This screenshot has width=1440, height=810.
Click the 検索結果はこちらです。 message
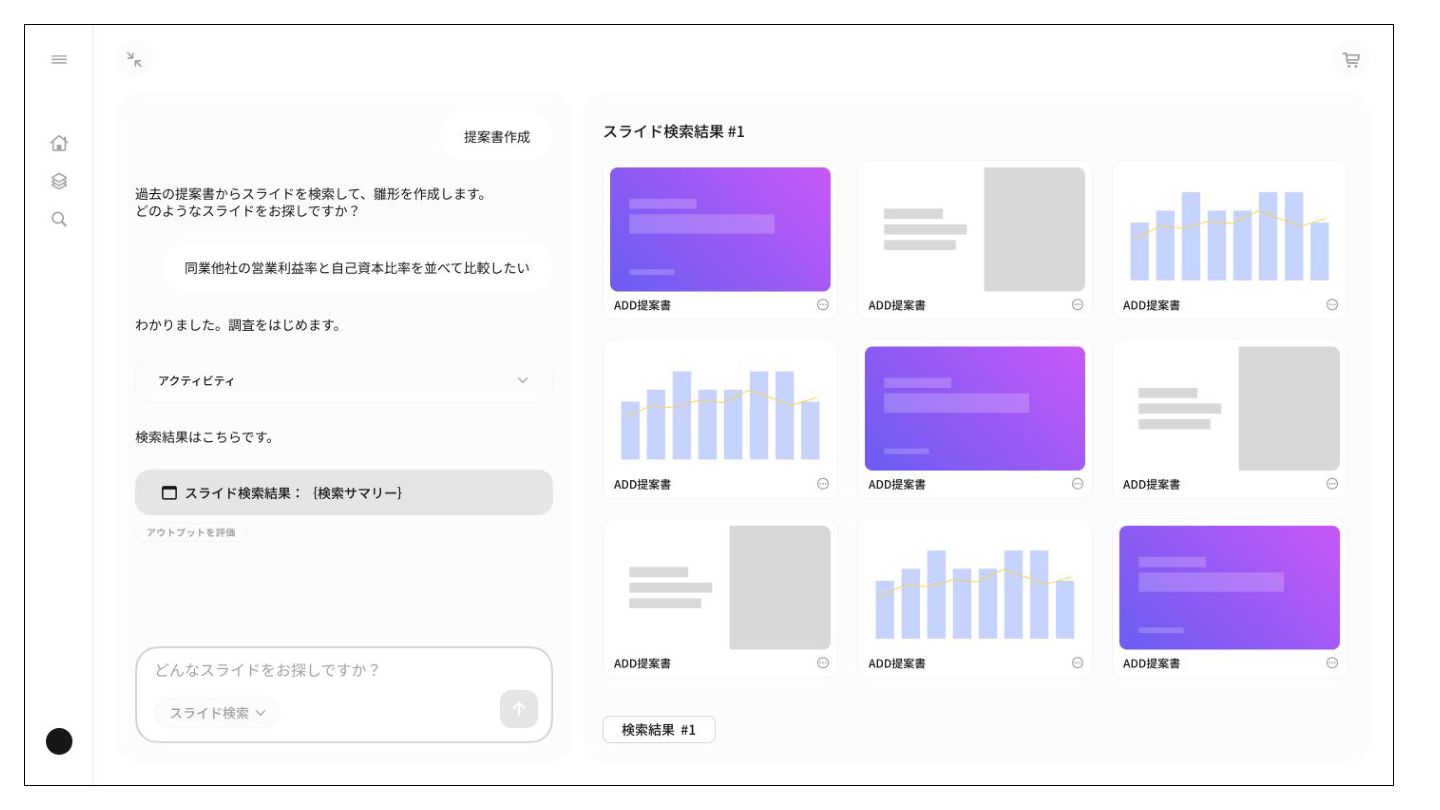point(205,437)
